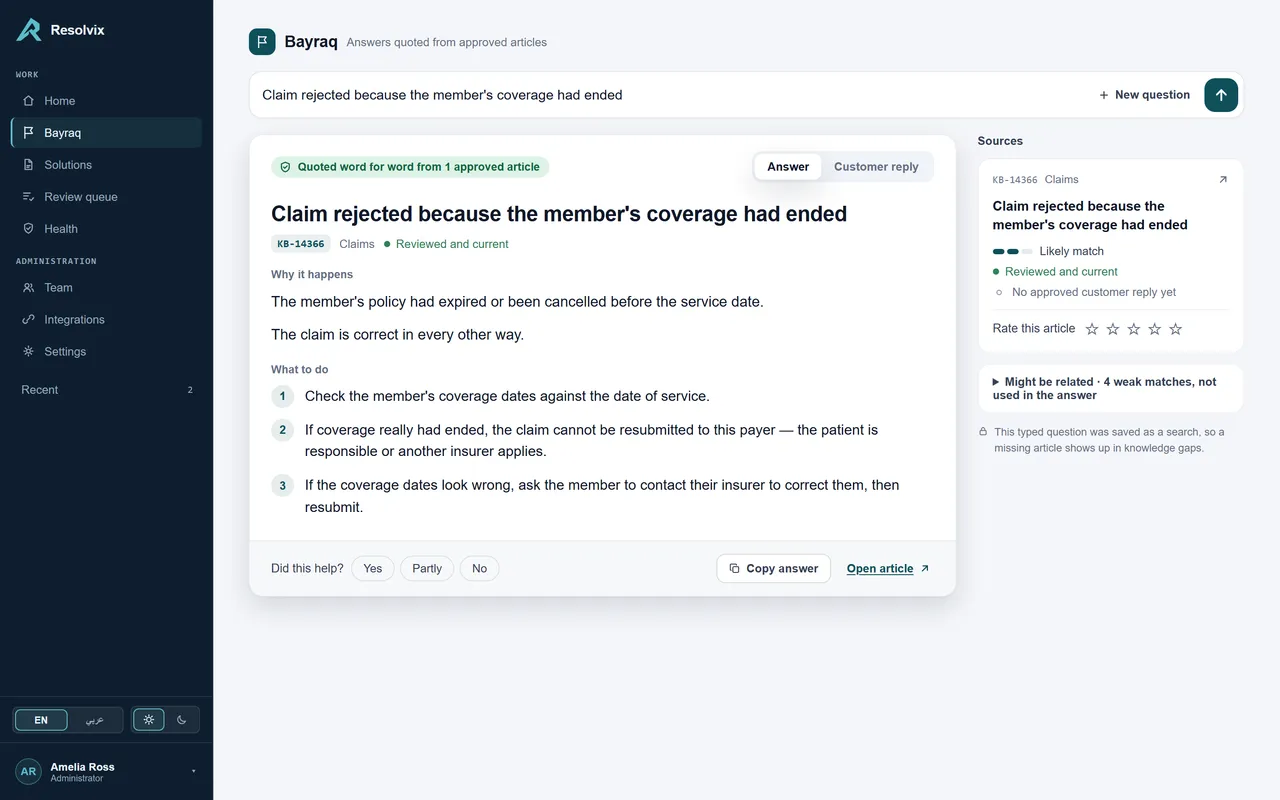Select light mode sun toggle
This screenshot has height=800, width=1280.
tap(149, 720)
